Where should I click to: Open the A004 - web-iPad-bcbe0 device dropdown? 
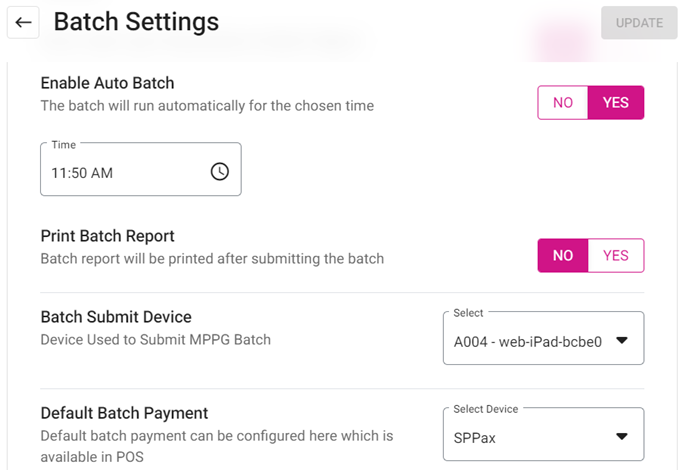530,340
